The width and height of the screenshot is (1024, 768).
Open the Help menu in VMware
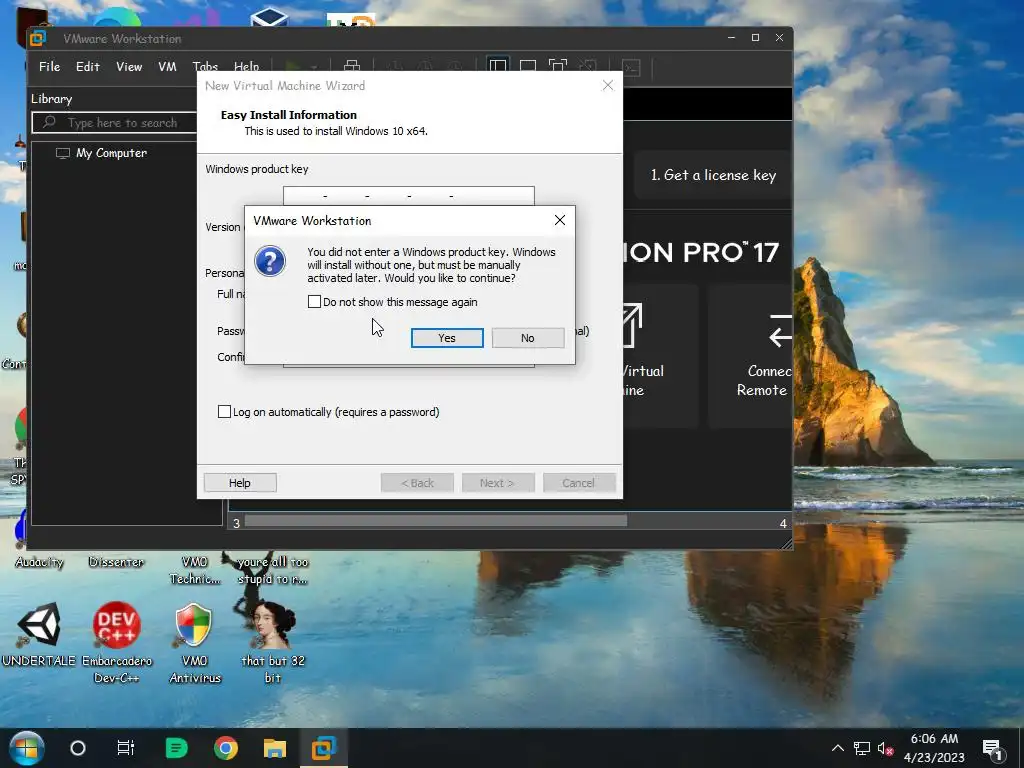point(246,66)
